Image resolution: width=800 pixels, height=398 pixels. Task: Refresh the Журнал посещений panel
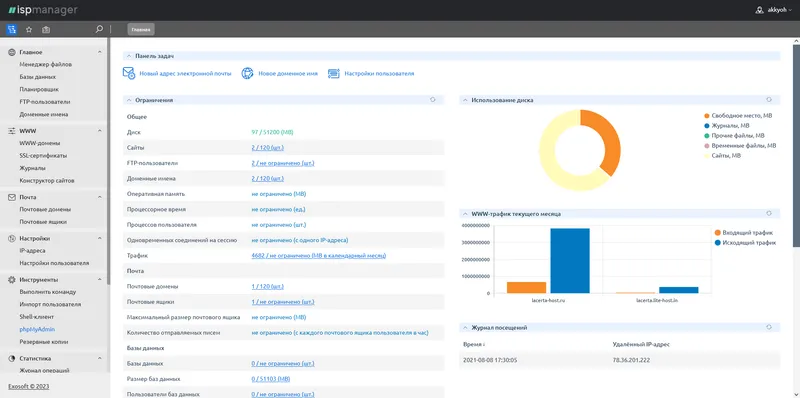tap(769, 327)
